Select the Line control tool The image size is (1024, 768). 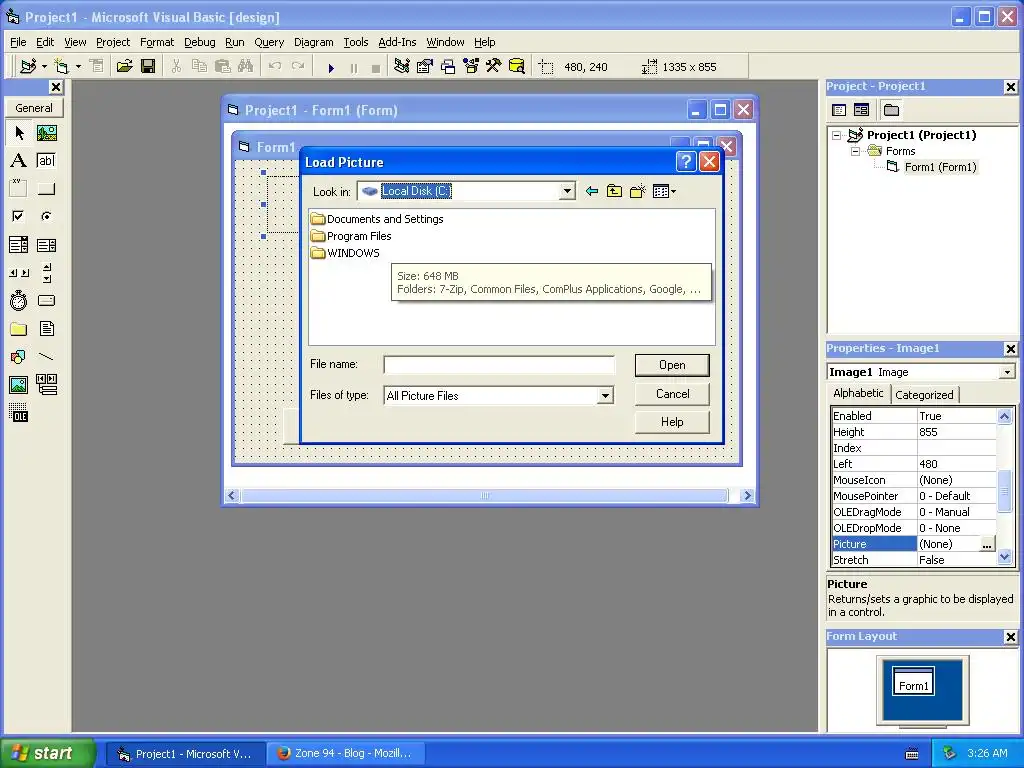pyautogui.click(x=46, y=357)
